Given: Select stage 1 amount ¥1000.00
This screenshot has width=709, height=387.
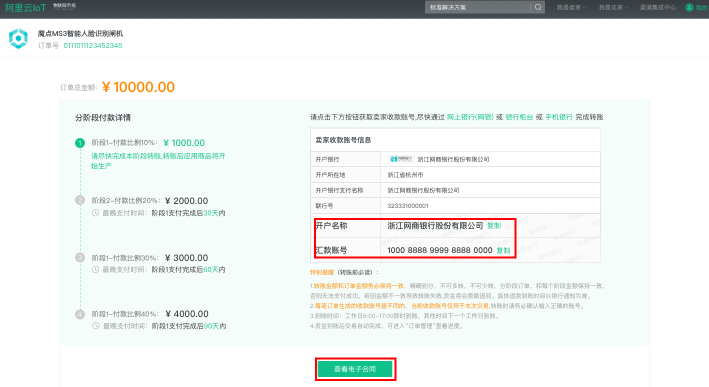Looking at the screenshot, I should click(x=184, y=143).
